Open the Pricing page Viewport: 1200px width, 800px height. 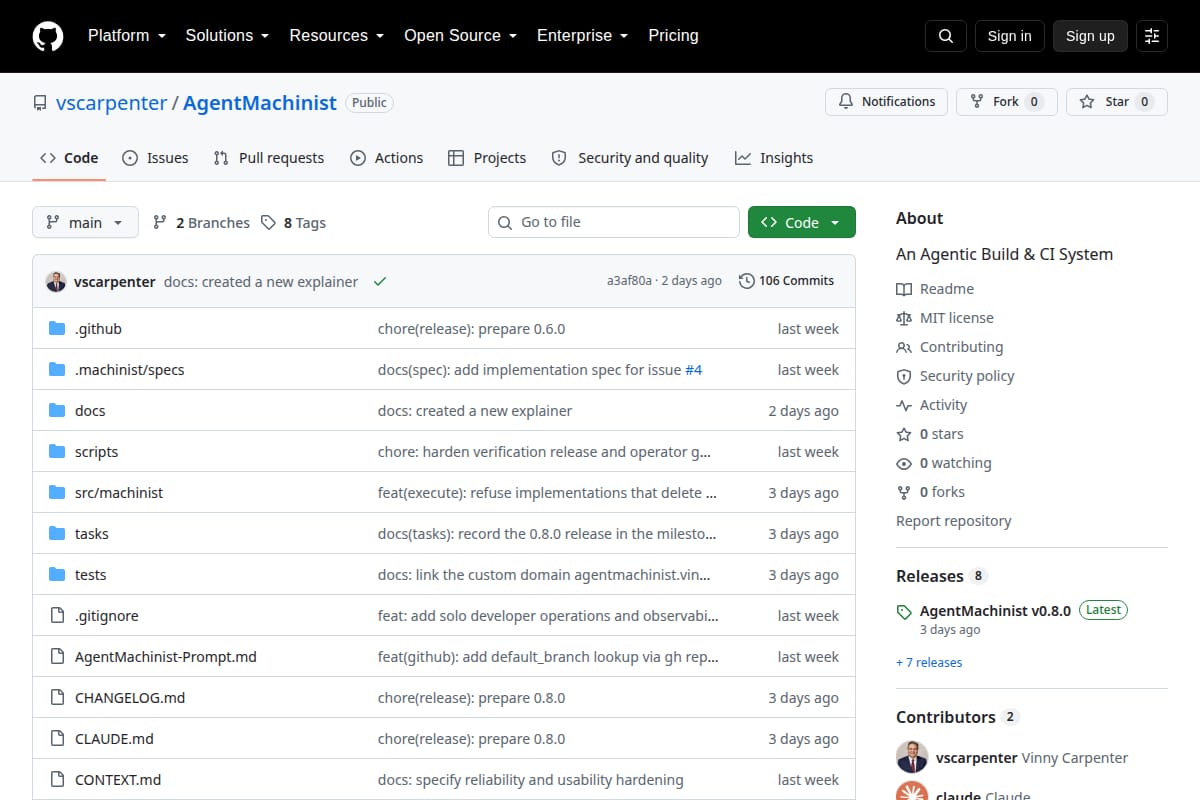673,36
